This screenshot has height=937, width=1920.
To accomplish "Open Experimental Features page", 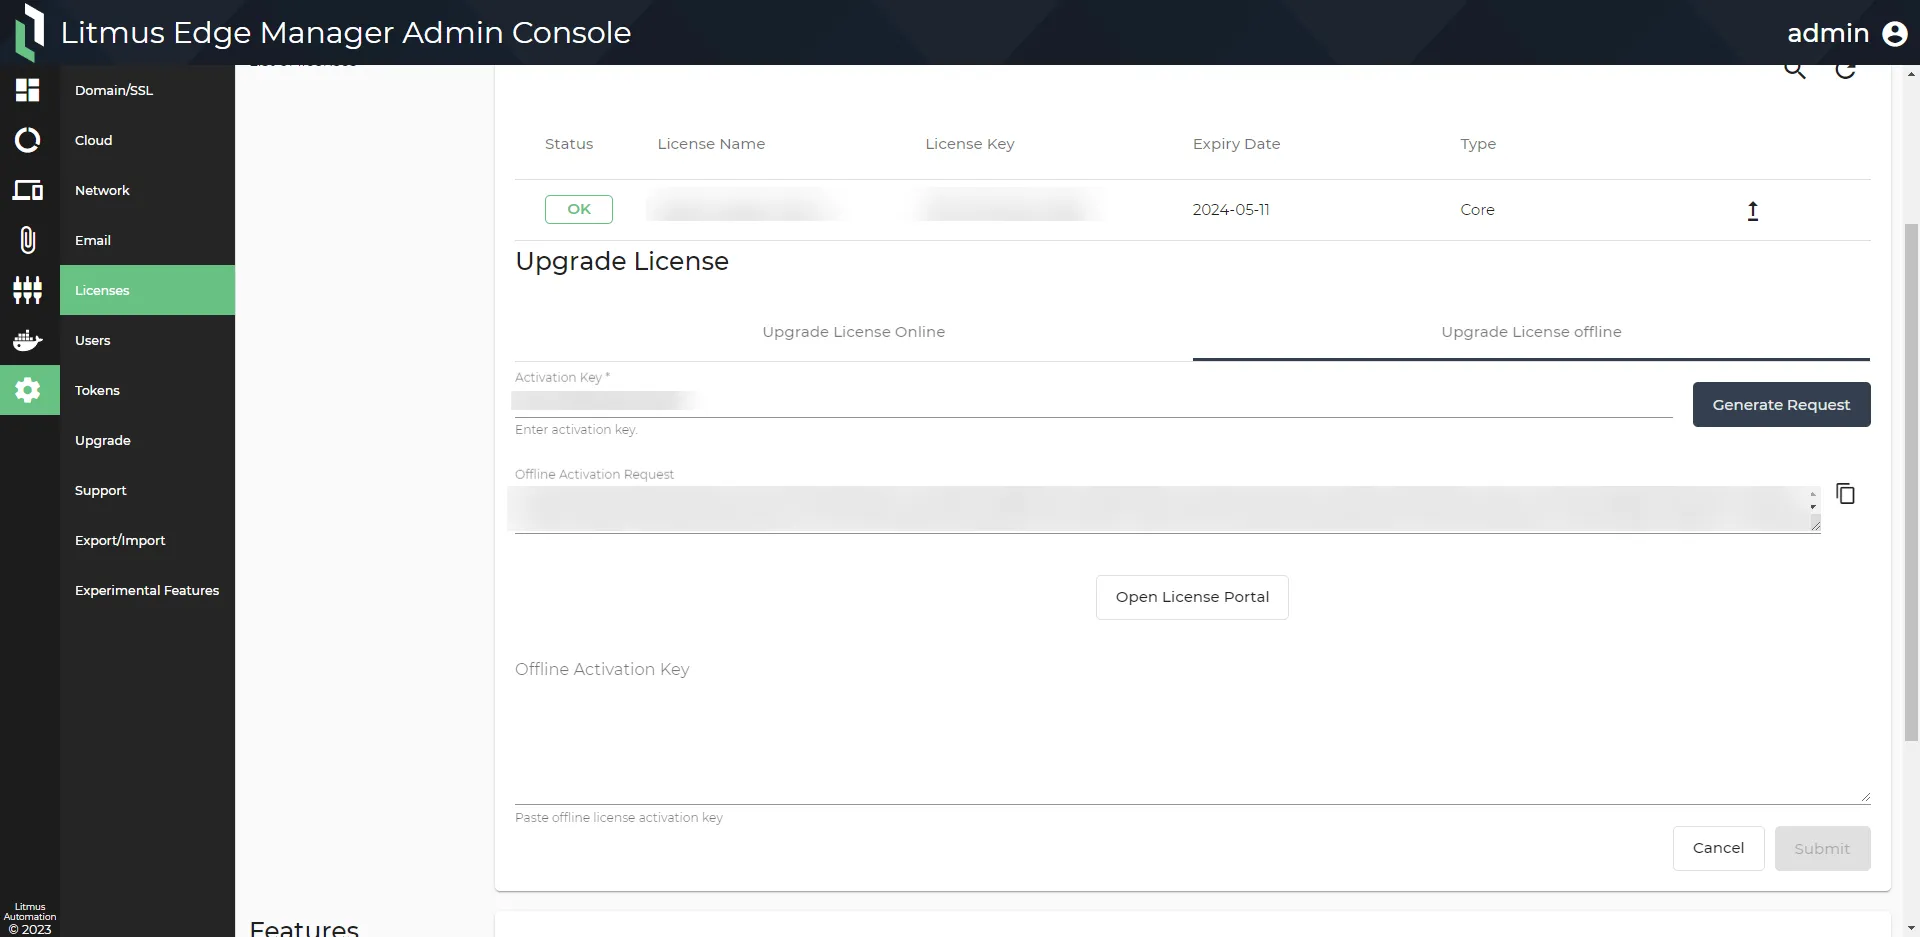I will coord(147,590).
